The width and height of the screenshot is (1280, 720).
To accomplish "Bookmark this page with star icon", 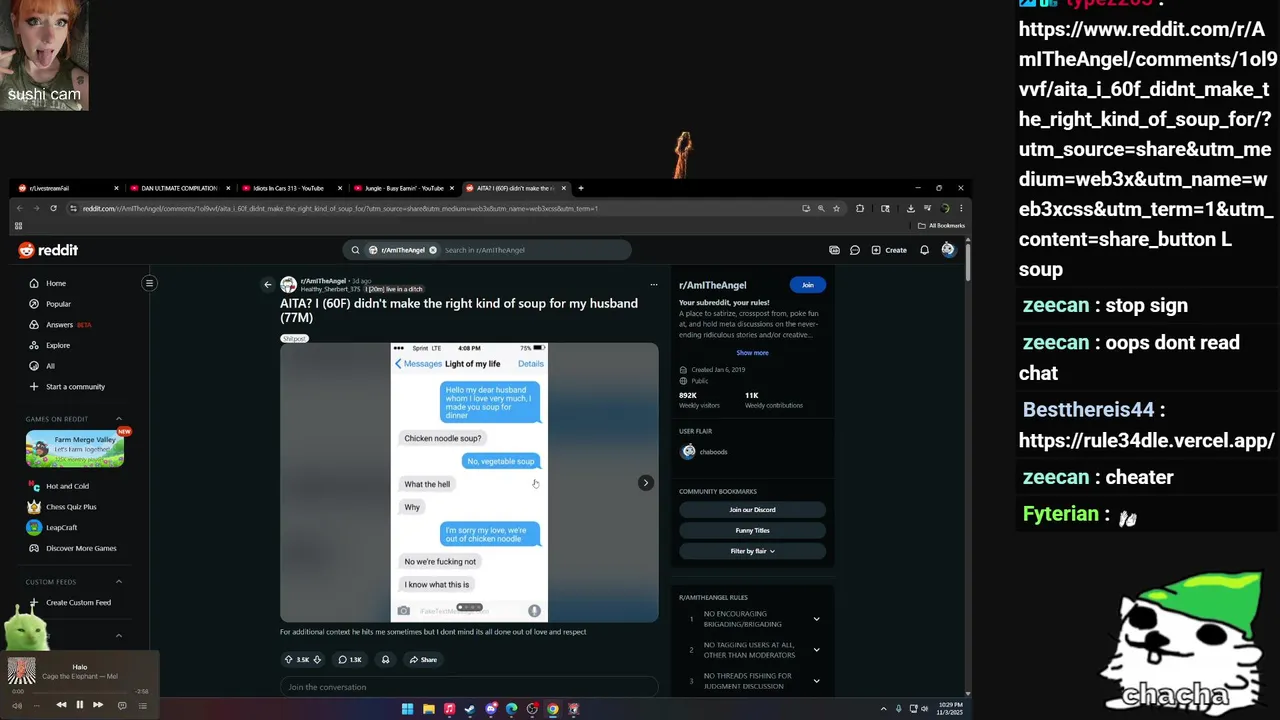I will (x=837, y=209).
